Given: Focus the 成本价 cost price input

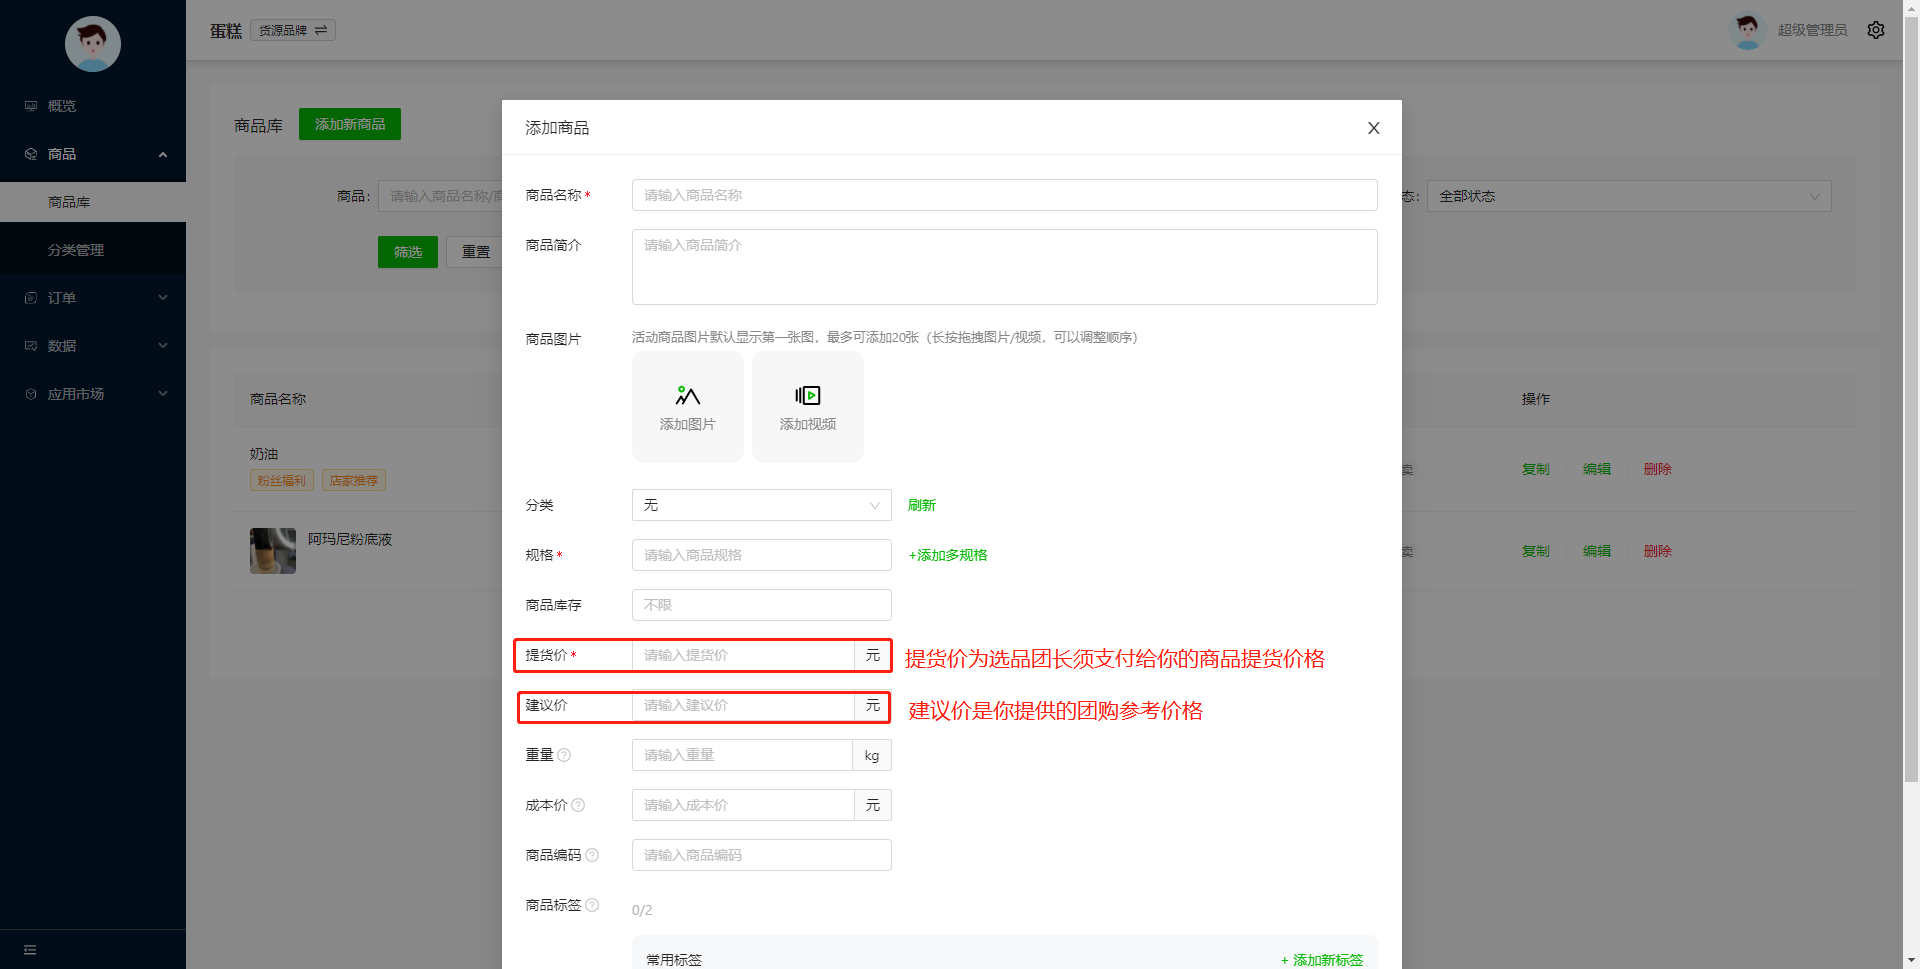Looking at the screenshot, I should point(743,805).
